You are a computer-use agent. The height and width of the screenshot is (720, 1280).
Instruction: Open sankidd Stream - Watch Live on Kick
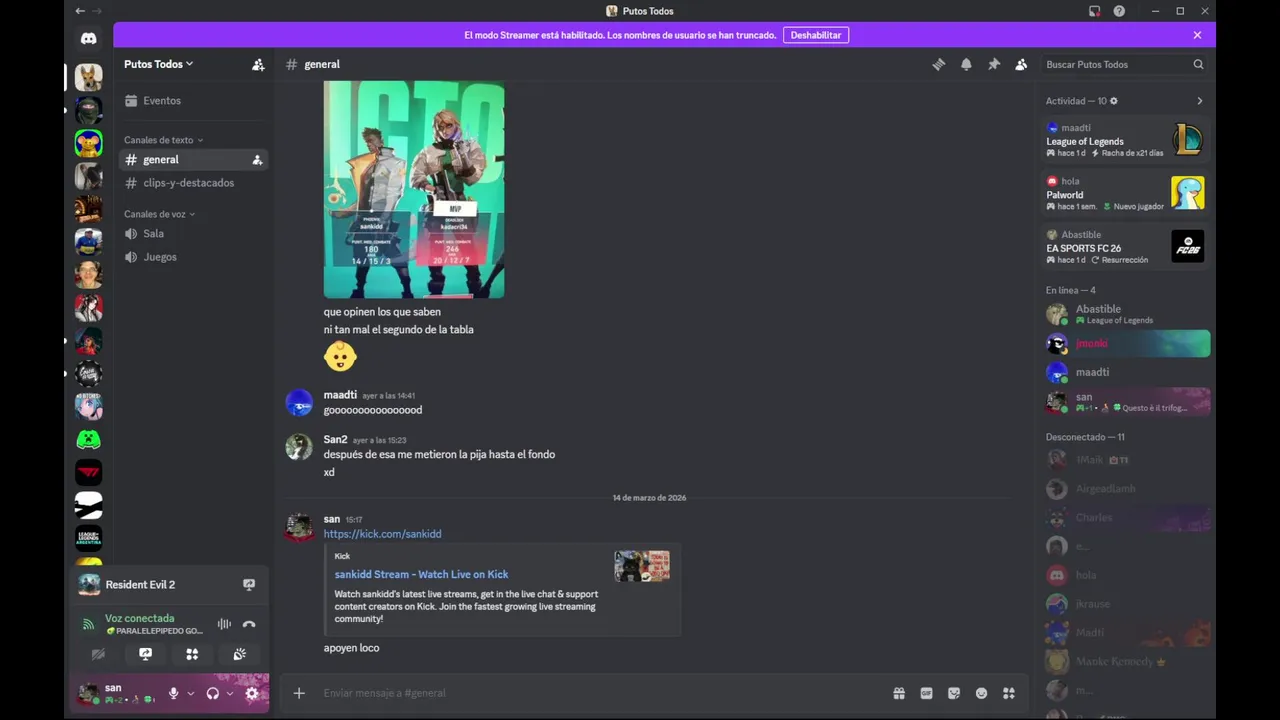421,574
